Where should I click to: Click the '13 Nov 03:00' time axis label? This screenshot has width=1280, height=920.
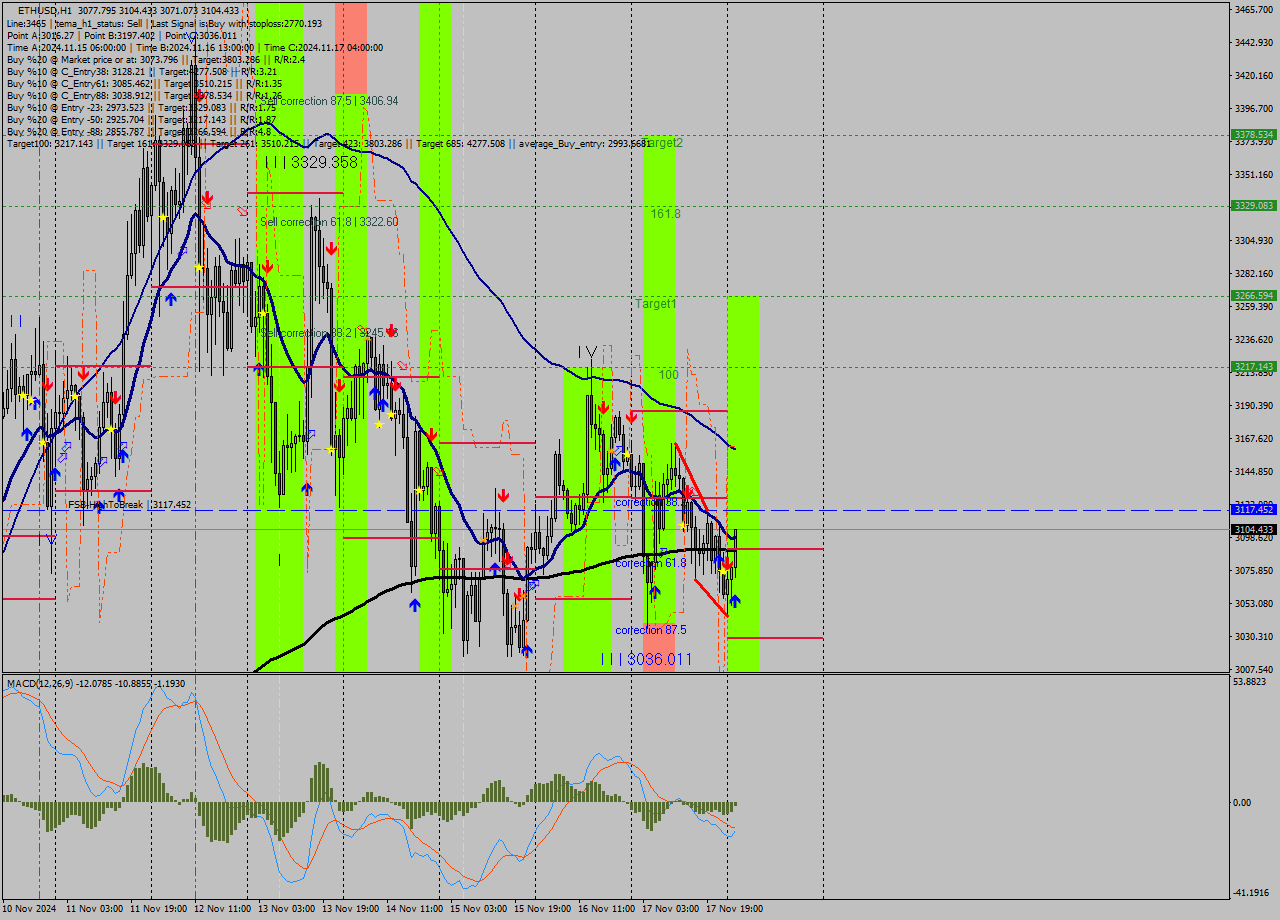click(286, 909)
